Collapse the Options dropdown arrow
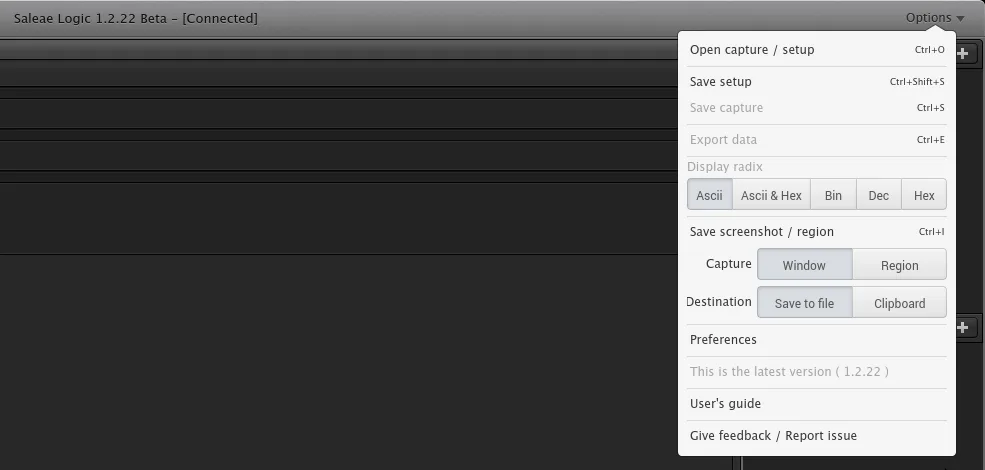Image resolution: width=985 pixels, height=470 pixels. tap(960, 19)
